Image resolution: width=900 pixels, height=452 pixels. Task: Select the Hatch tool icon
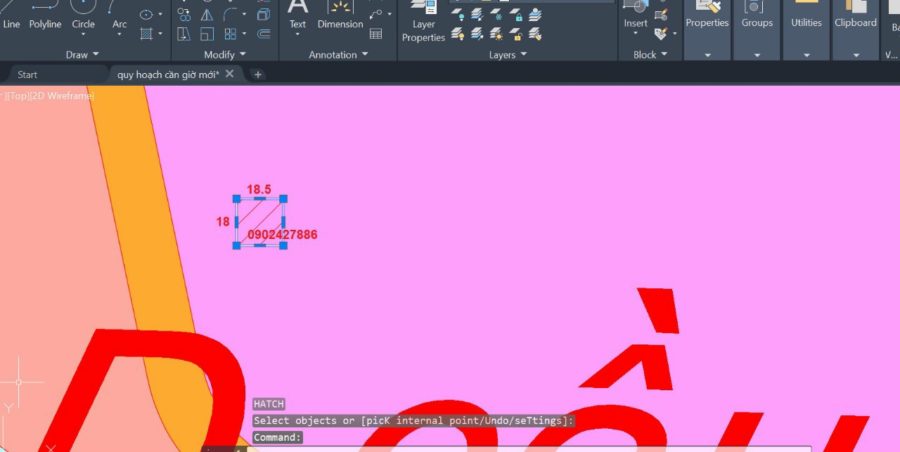[146, 34]
